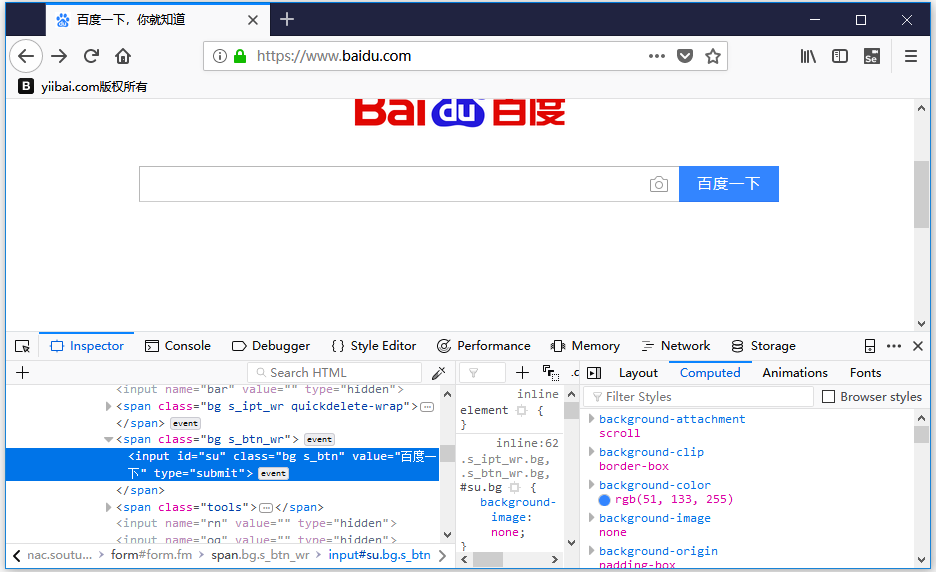
Task: Expand the background-clip computed property
Action: click(592, 451)
